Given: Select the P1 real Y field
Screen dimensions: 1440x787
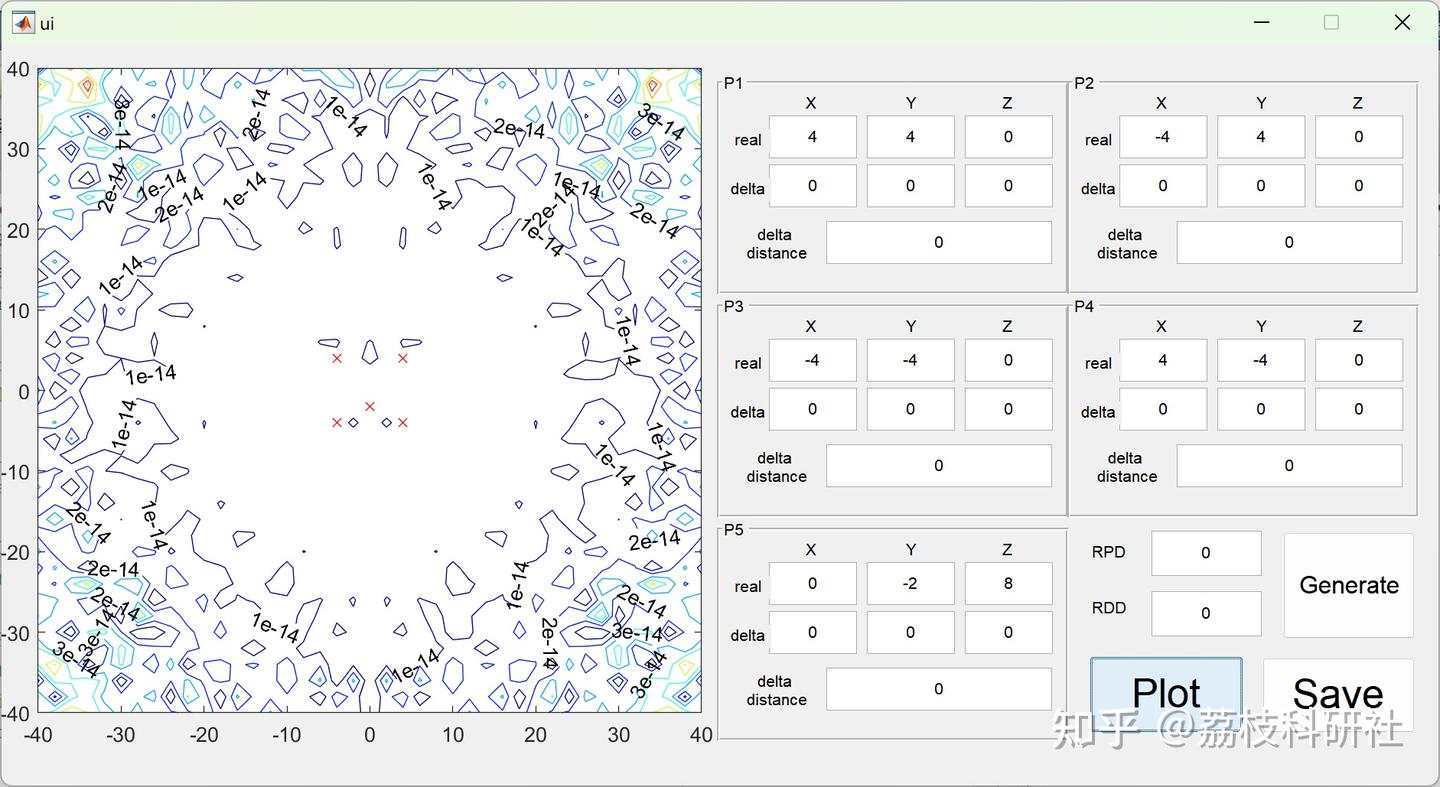Looking at the screenshot, I should click(910, 137).
